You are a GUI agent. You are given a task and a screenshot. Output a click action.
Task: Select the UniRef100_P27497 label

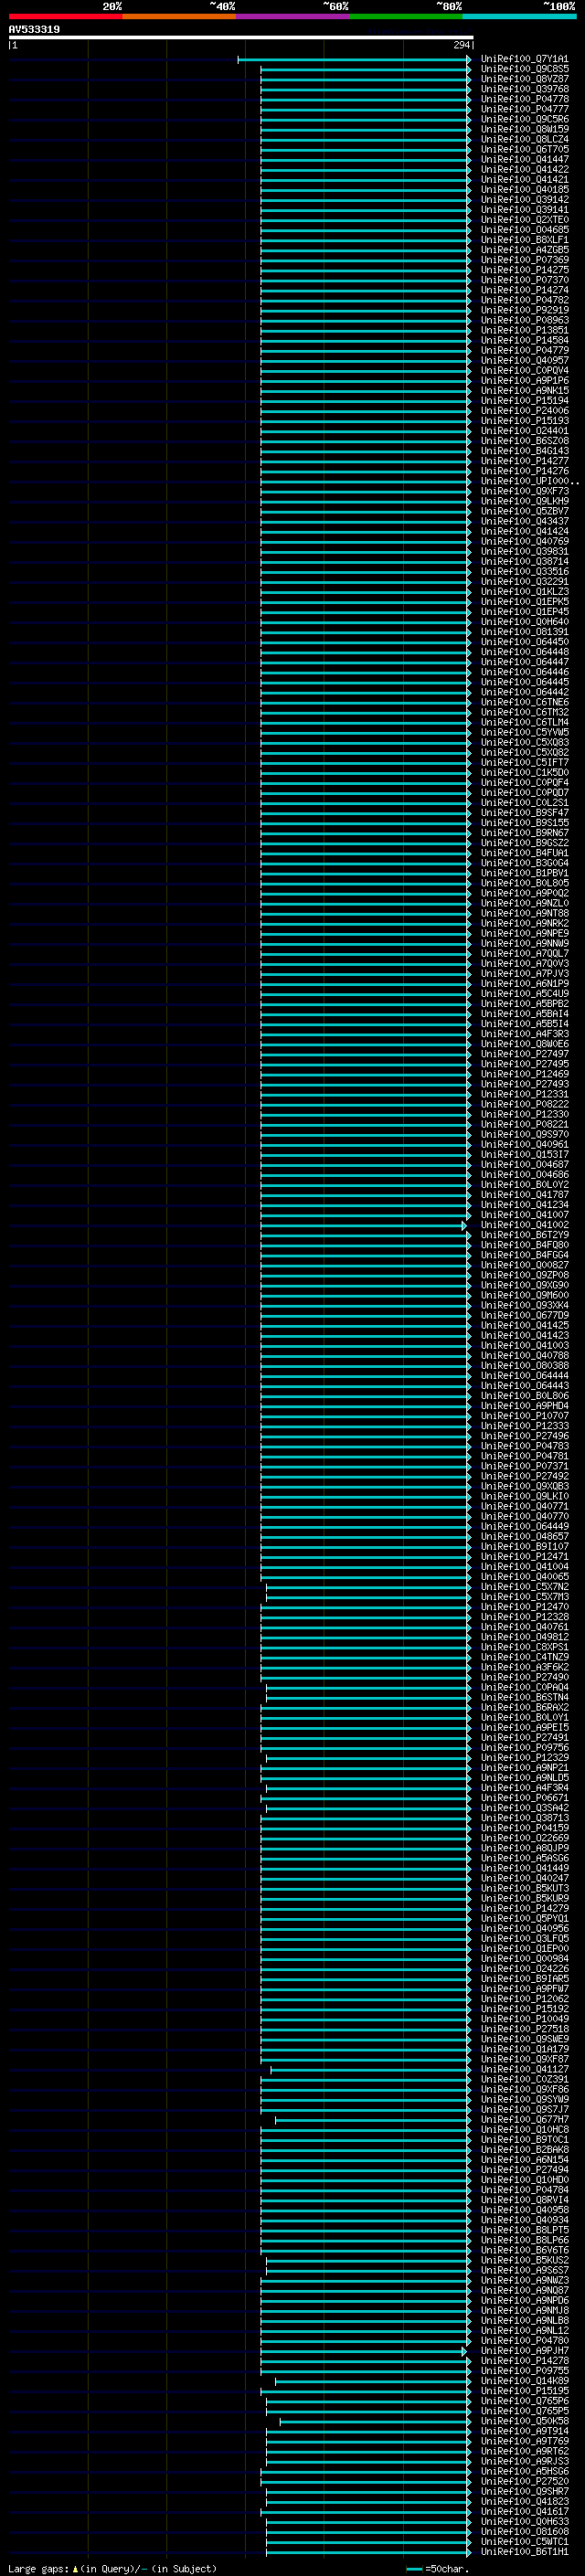pos(524,1054)
